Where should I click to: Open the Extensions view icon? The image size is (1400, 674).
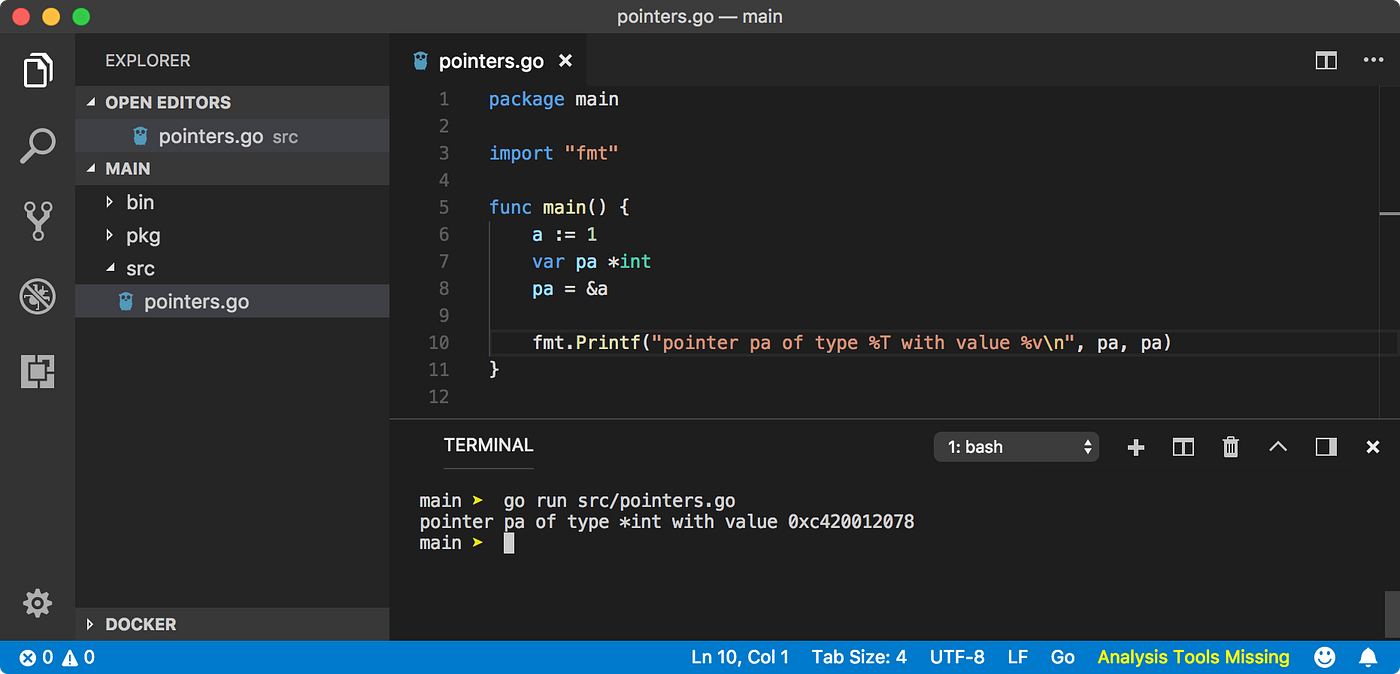[x=37, y=371]
